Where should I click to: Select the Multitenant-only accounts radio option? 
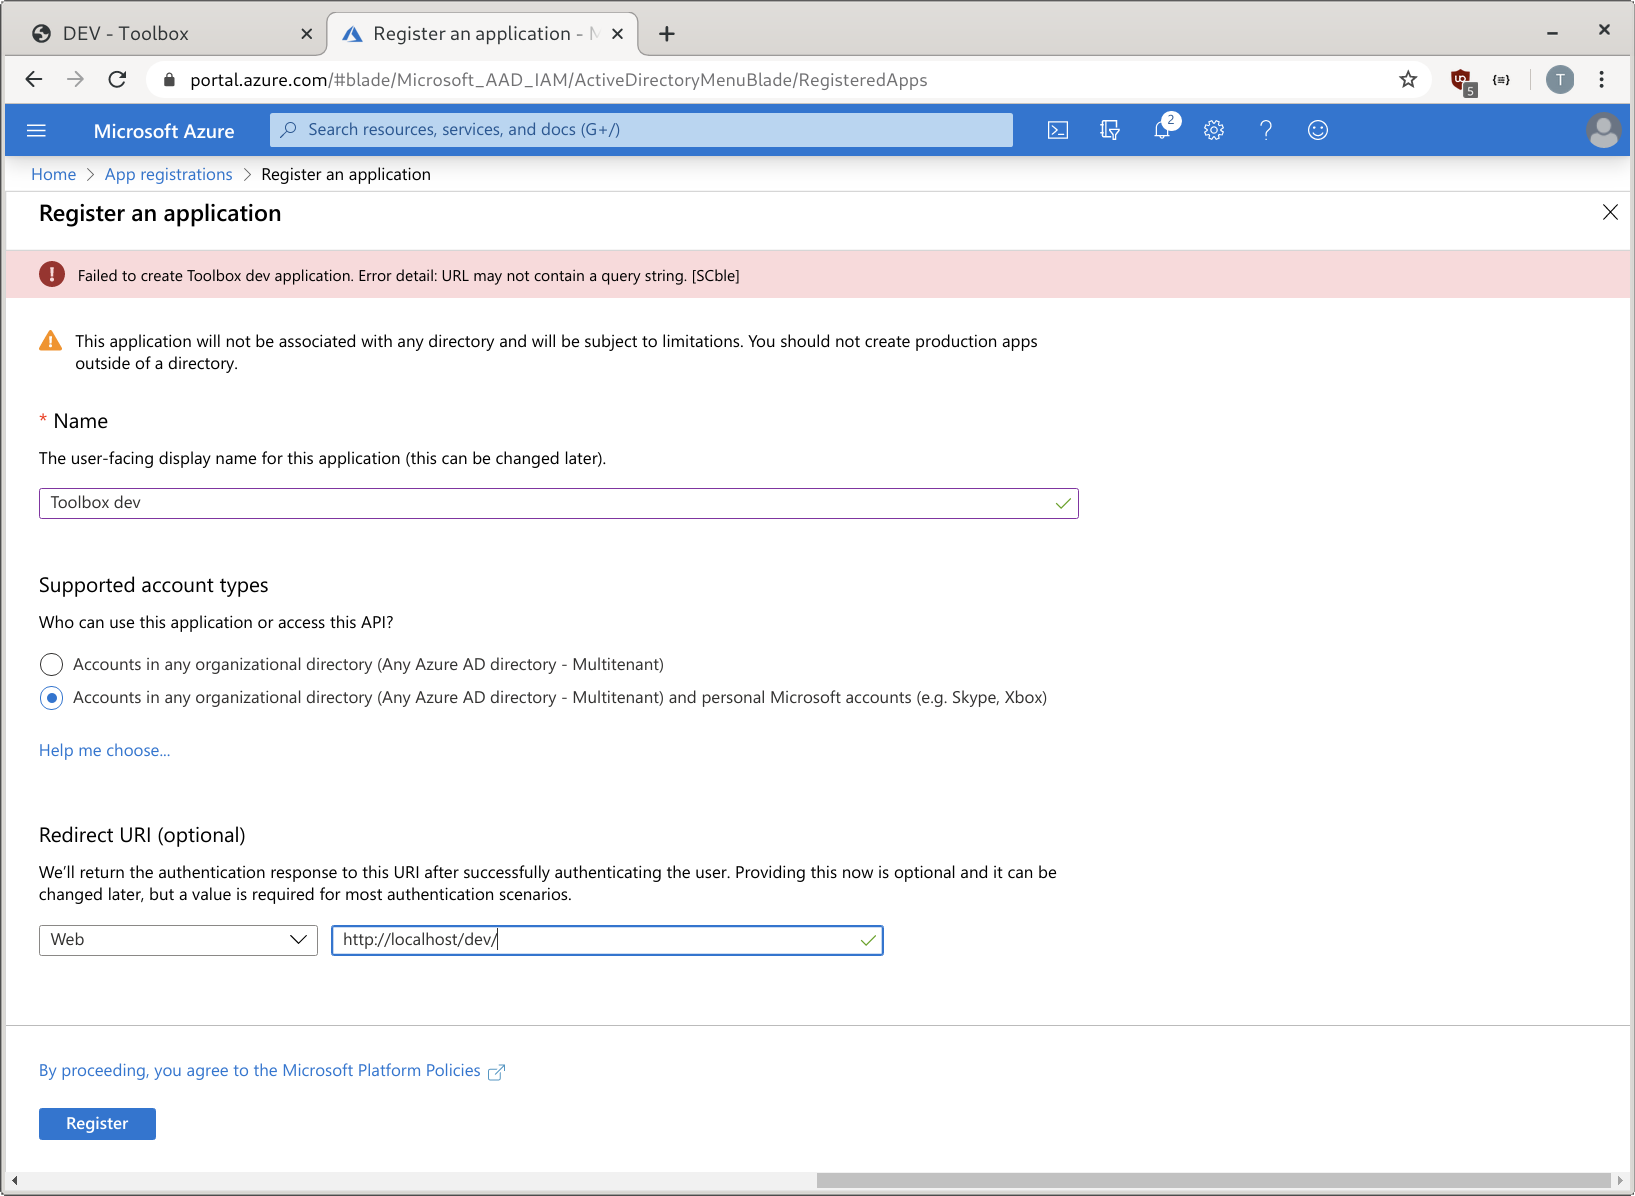[51, 664]
